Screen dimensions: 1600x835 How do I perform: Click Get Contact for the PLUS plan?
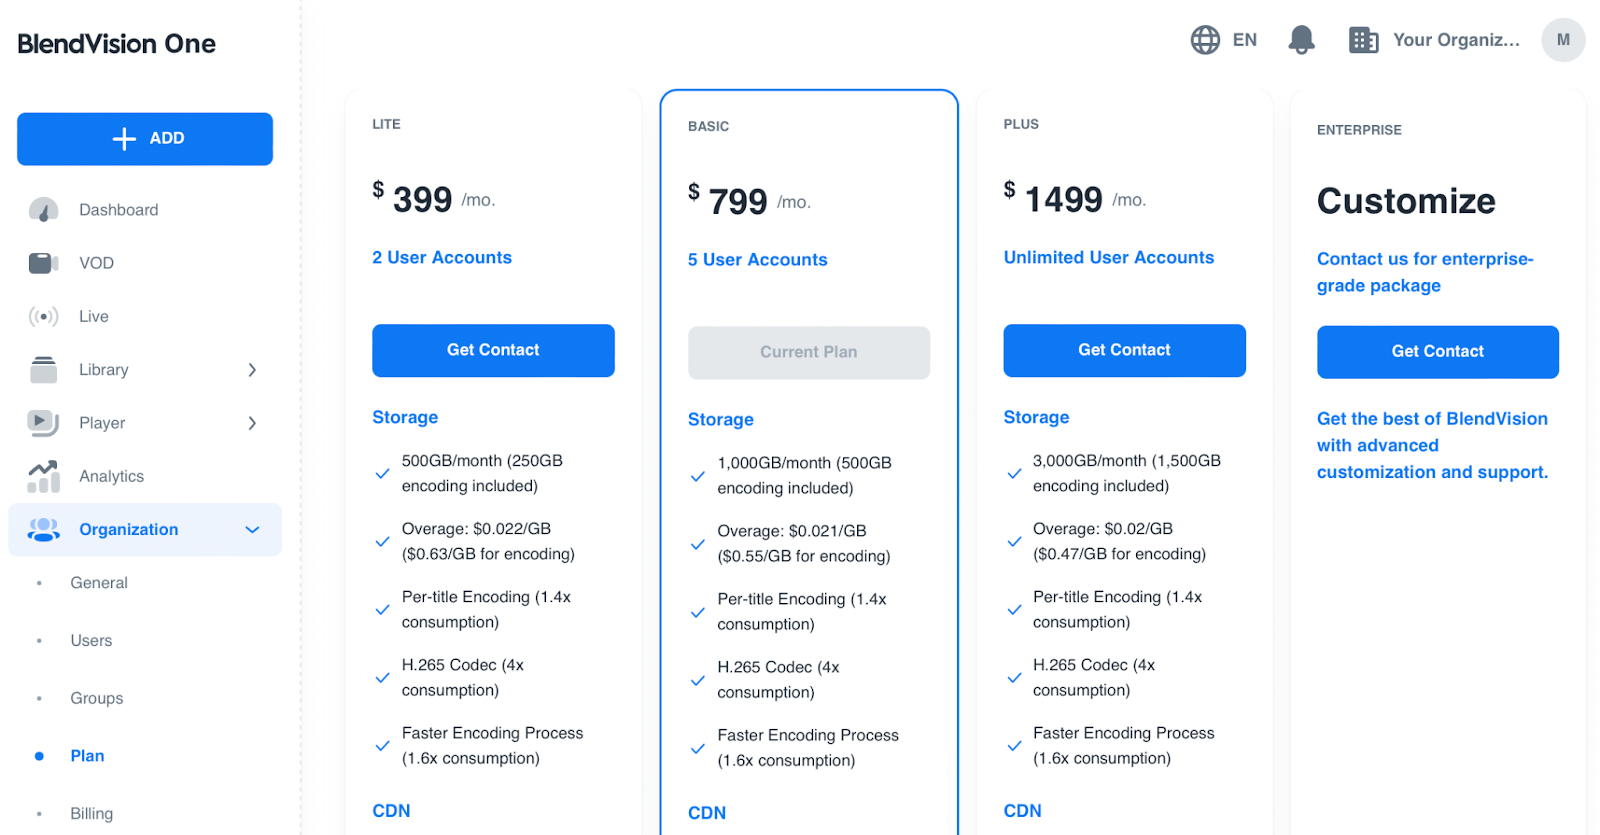pyautogui.click(x=1123, y=350)
